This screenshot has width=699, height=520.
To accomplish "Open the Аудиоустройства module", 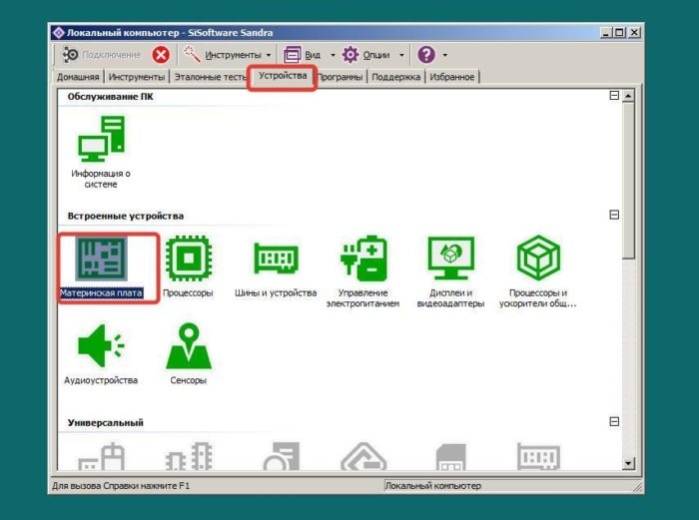I will (x=101, y=354).
